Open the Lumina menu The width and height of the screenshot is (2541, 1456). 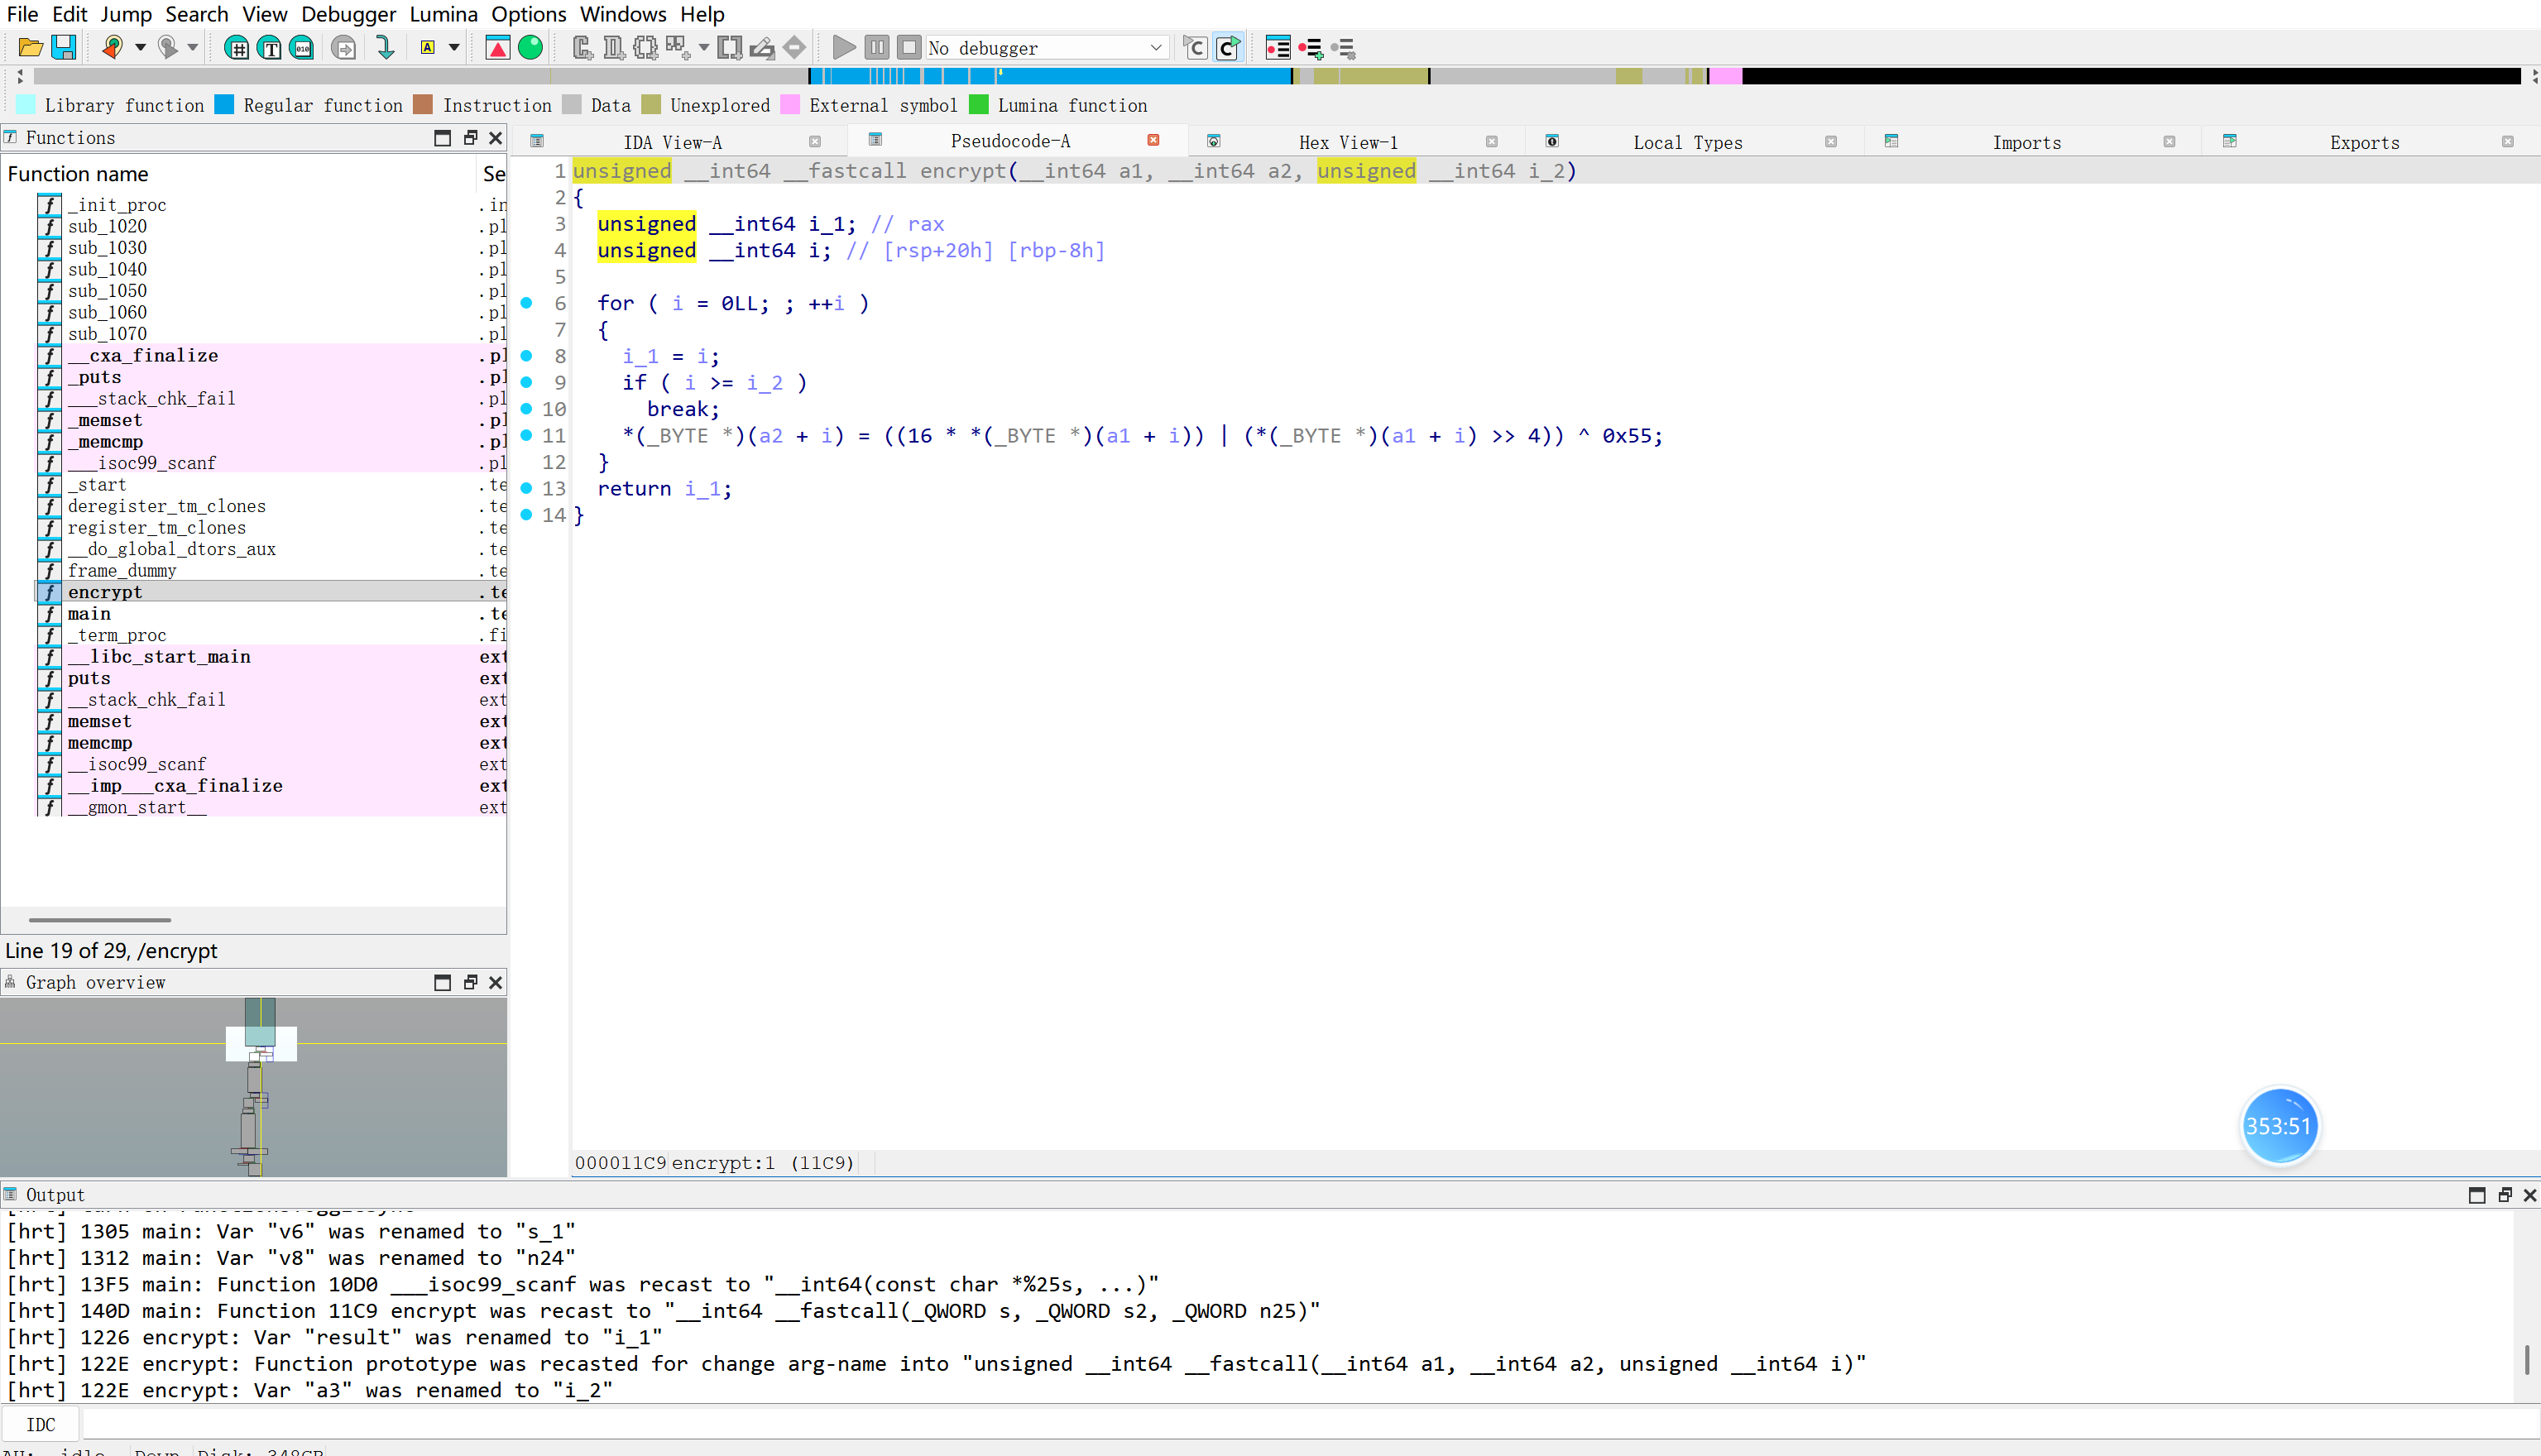click(443, 14)
